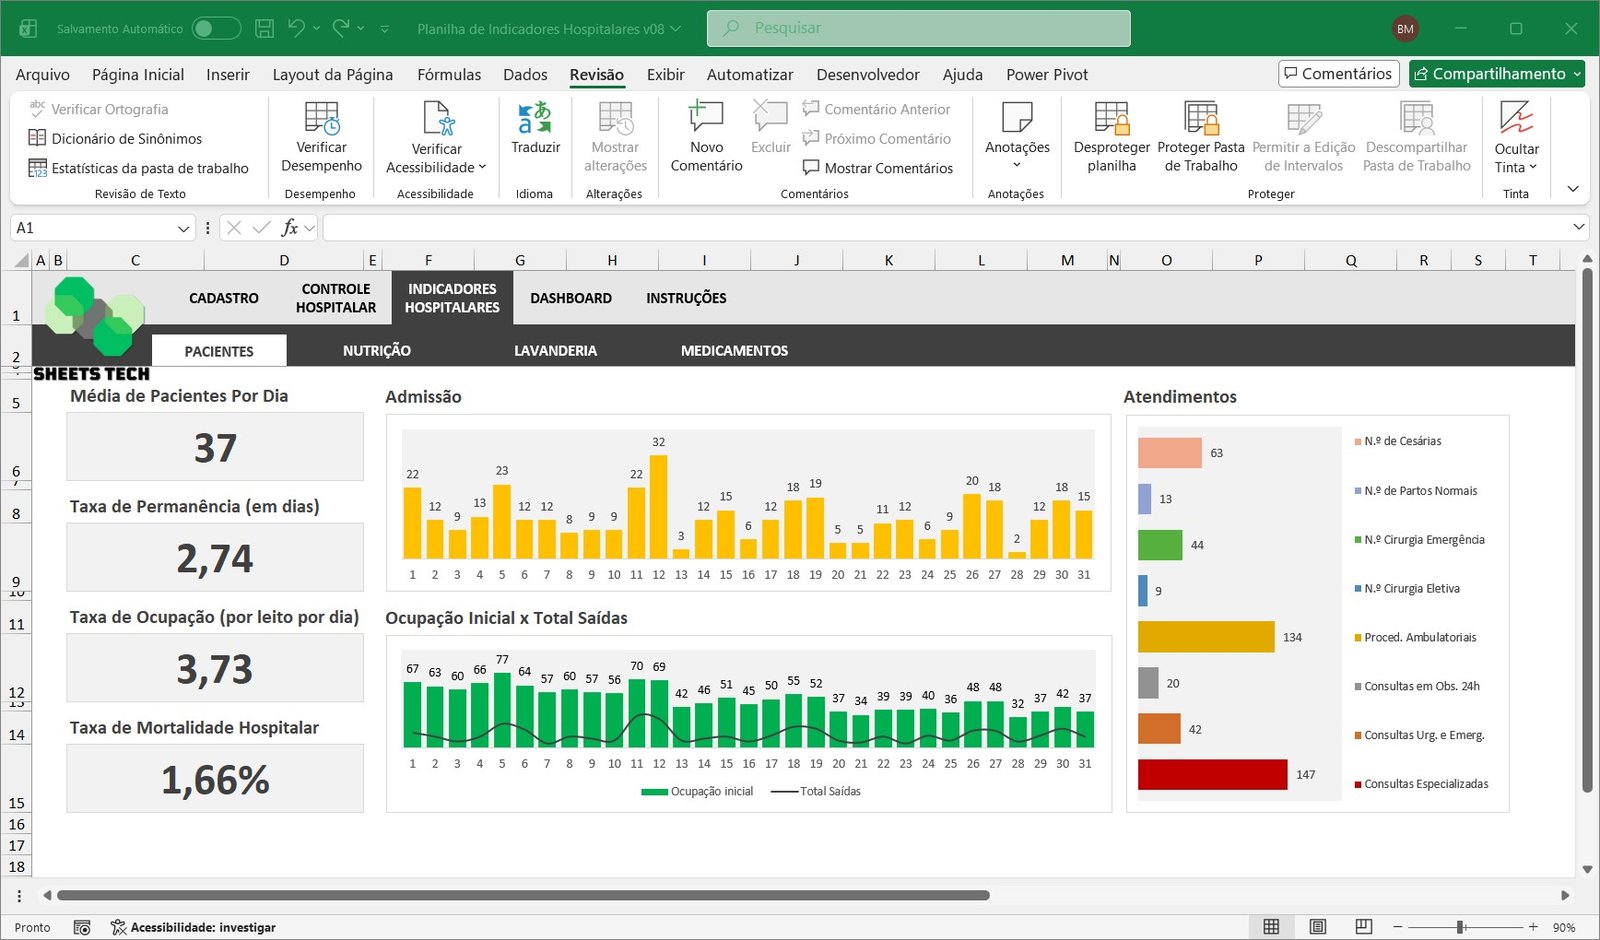The height and width of the screenshot is (940, 1600).
Task: Click the Comentários button at top right
Action: [x=1338, y=74]
